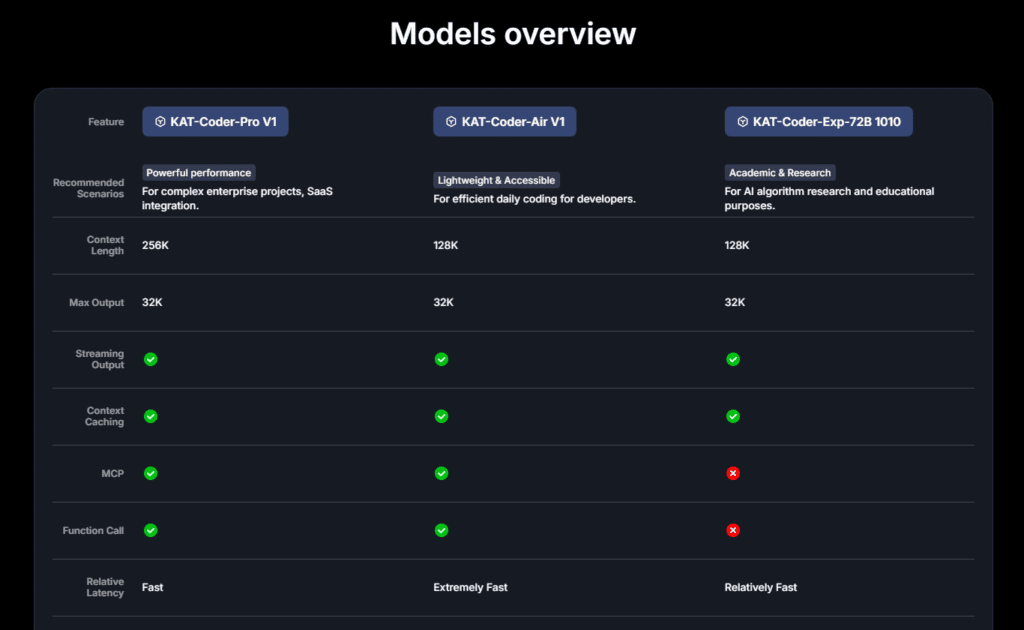The image size is (1024, 630).
Task: Click the Academic & Research tag
Action: (779, 173)
